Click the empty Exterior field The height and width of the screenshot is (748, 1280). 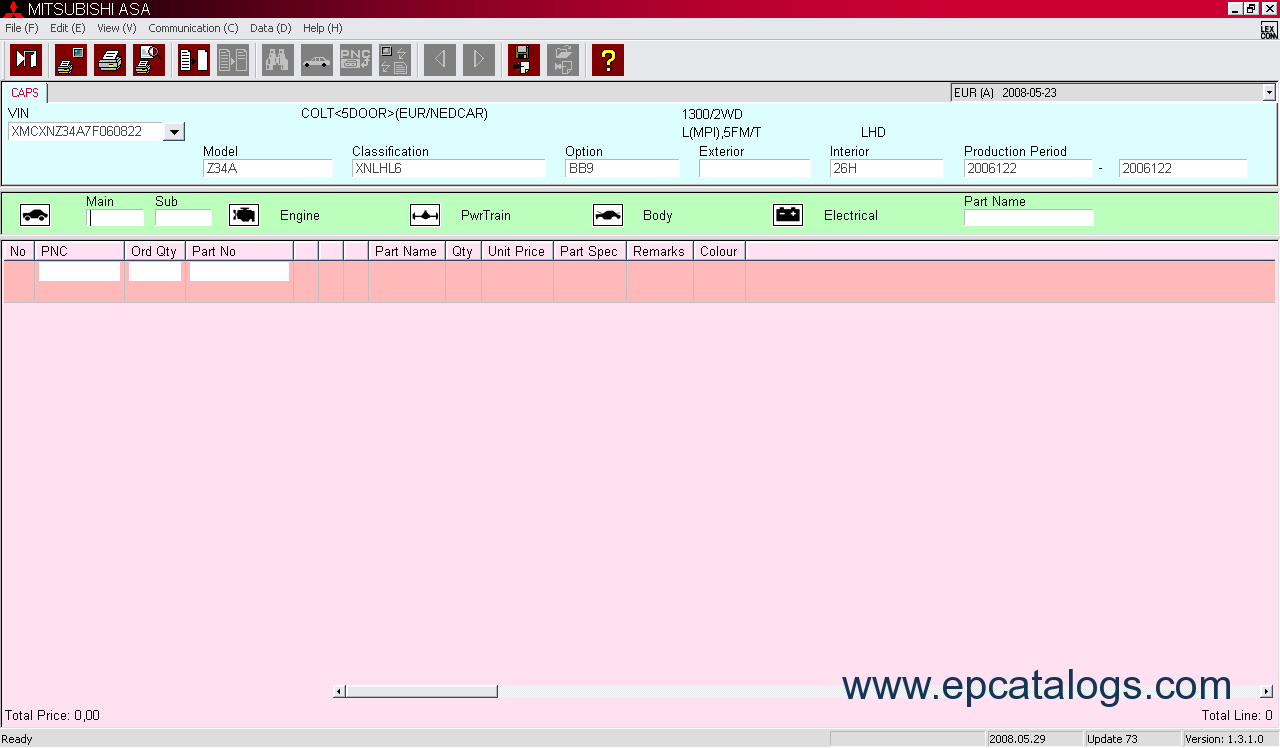755,169
